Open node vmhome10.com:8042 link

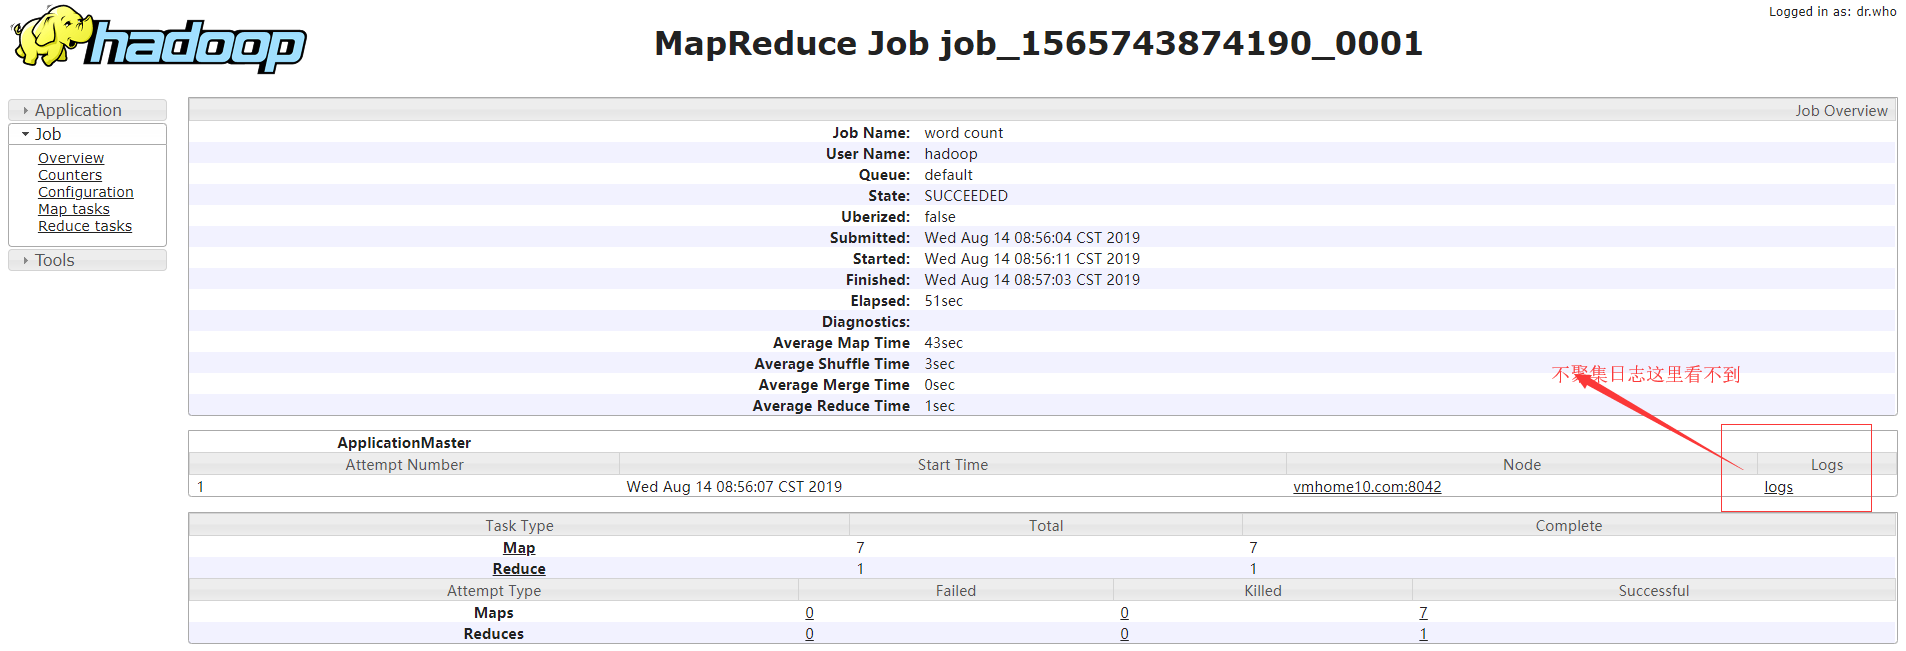pos(1367,487)
